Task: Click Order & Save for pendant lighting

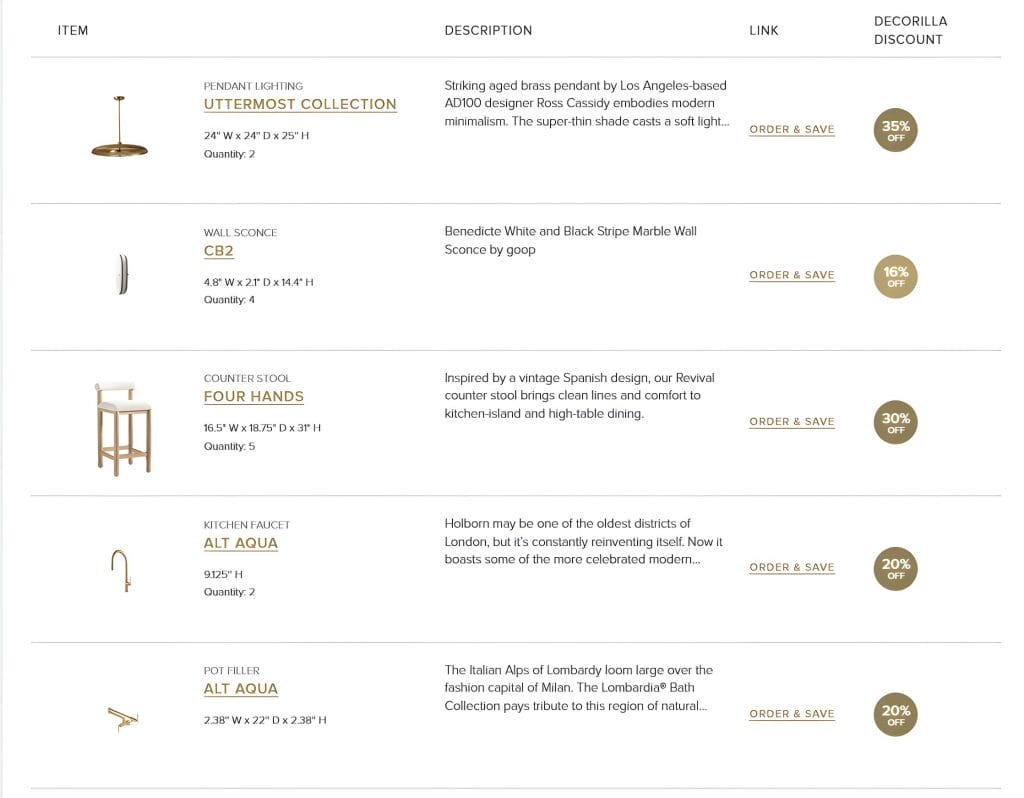Action: (791, 130)
